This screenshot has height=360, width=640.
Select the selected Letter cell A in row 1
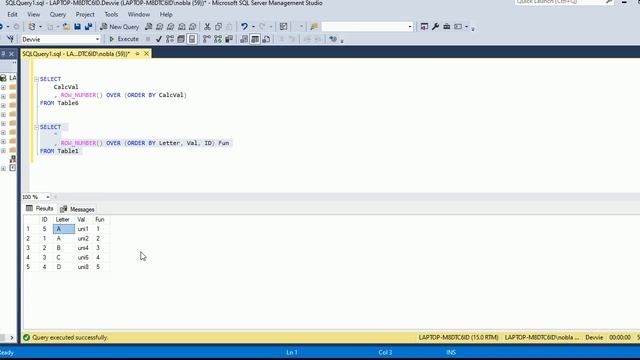point(64,229)
